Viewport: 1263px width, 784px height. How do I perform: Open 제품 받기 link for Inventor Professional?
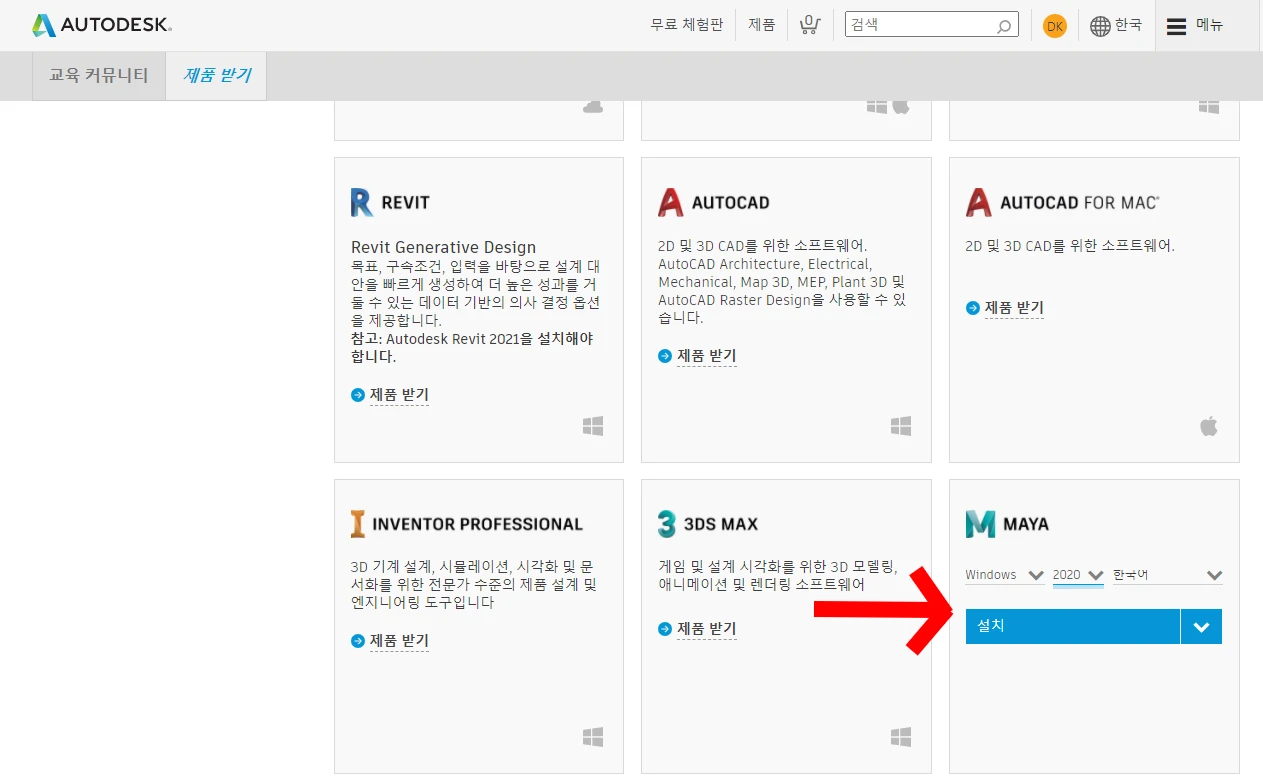pos(399,641)
